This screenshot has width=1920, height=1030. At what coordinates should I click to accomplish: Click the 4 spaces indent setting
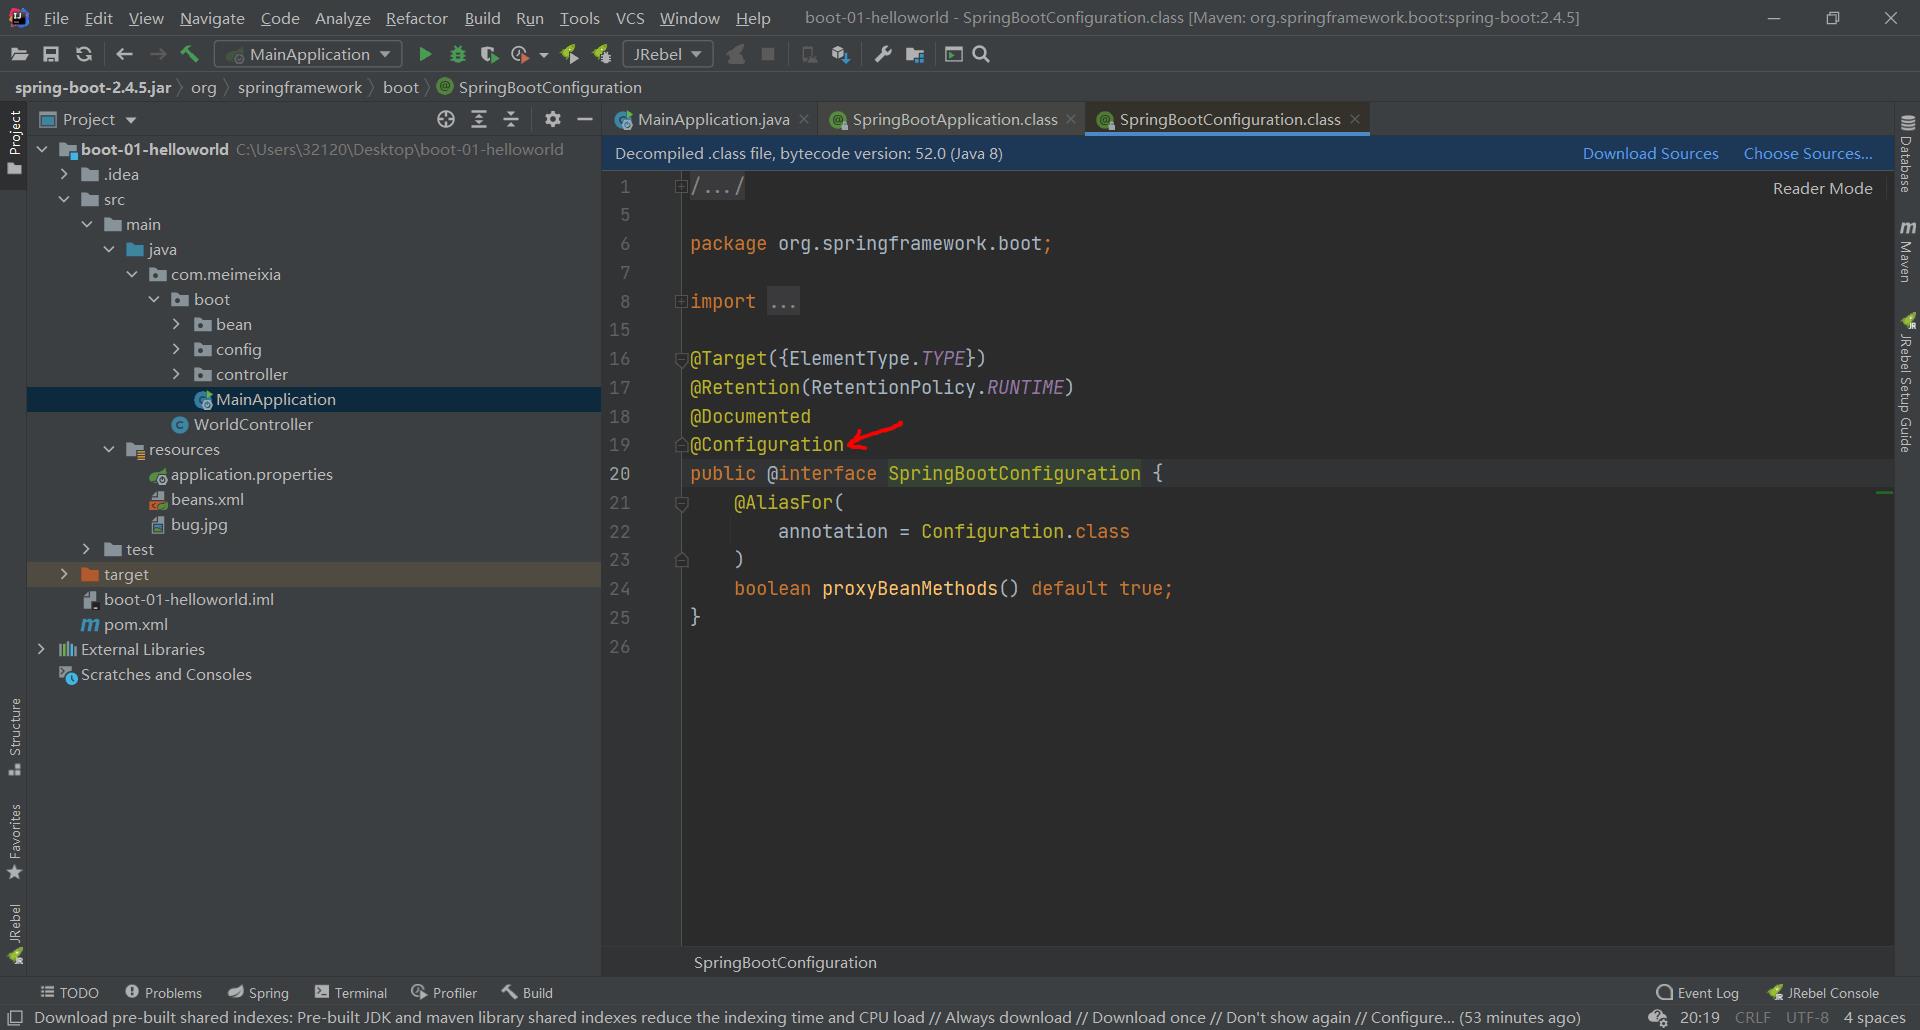[1874, 1018]
